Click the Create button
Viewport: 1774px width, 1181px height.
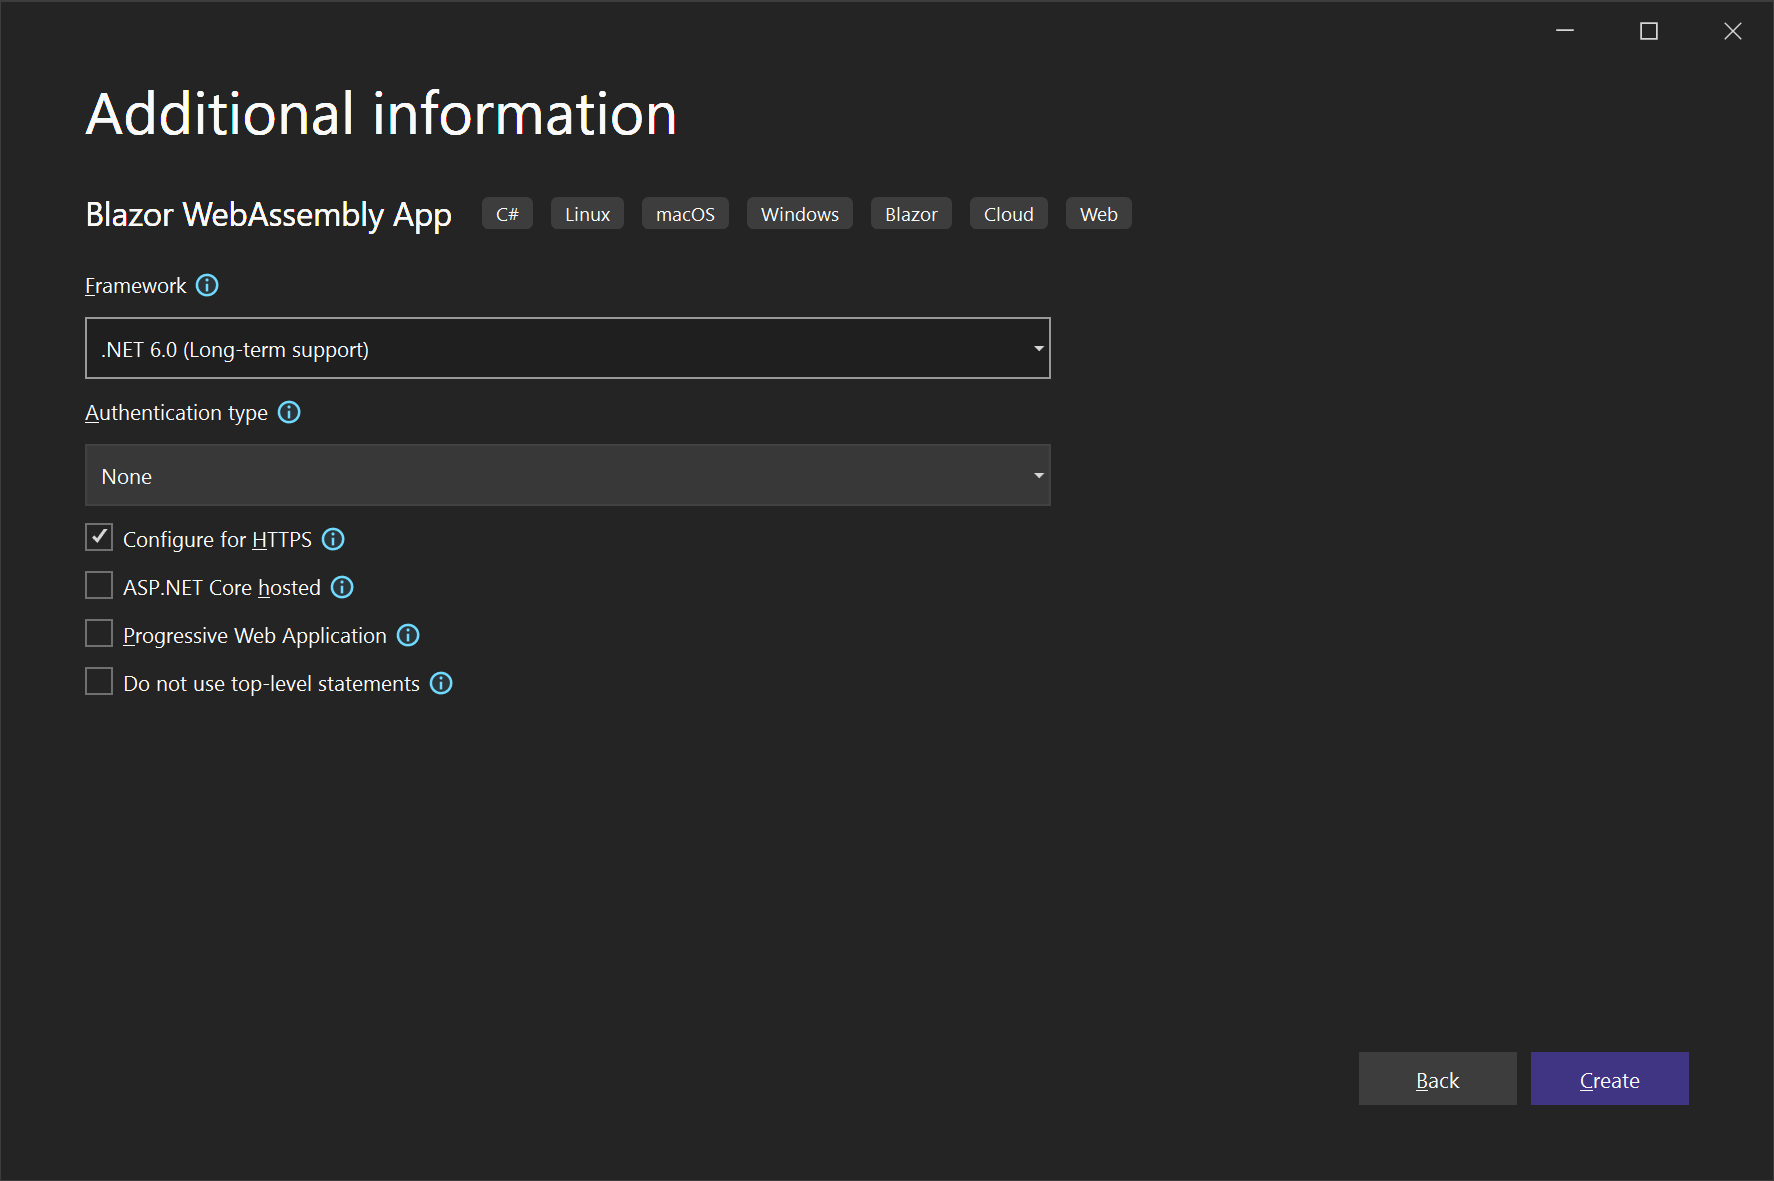1610,1079
